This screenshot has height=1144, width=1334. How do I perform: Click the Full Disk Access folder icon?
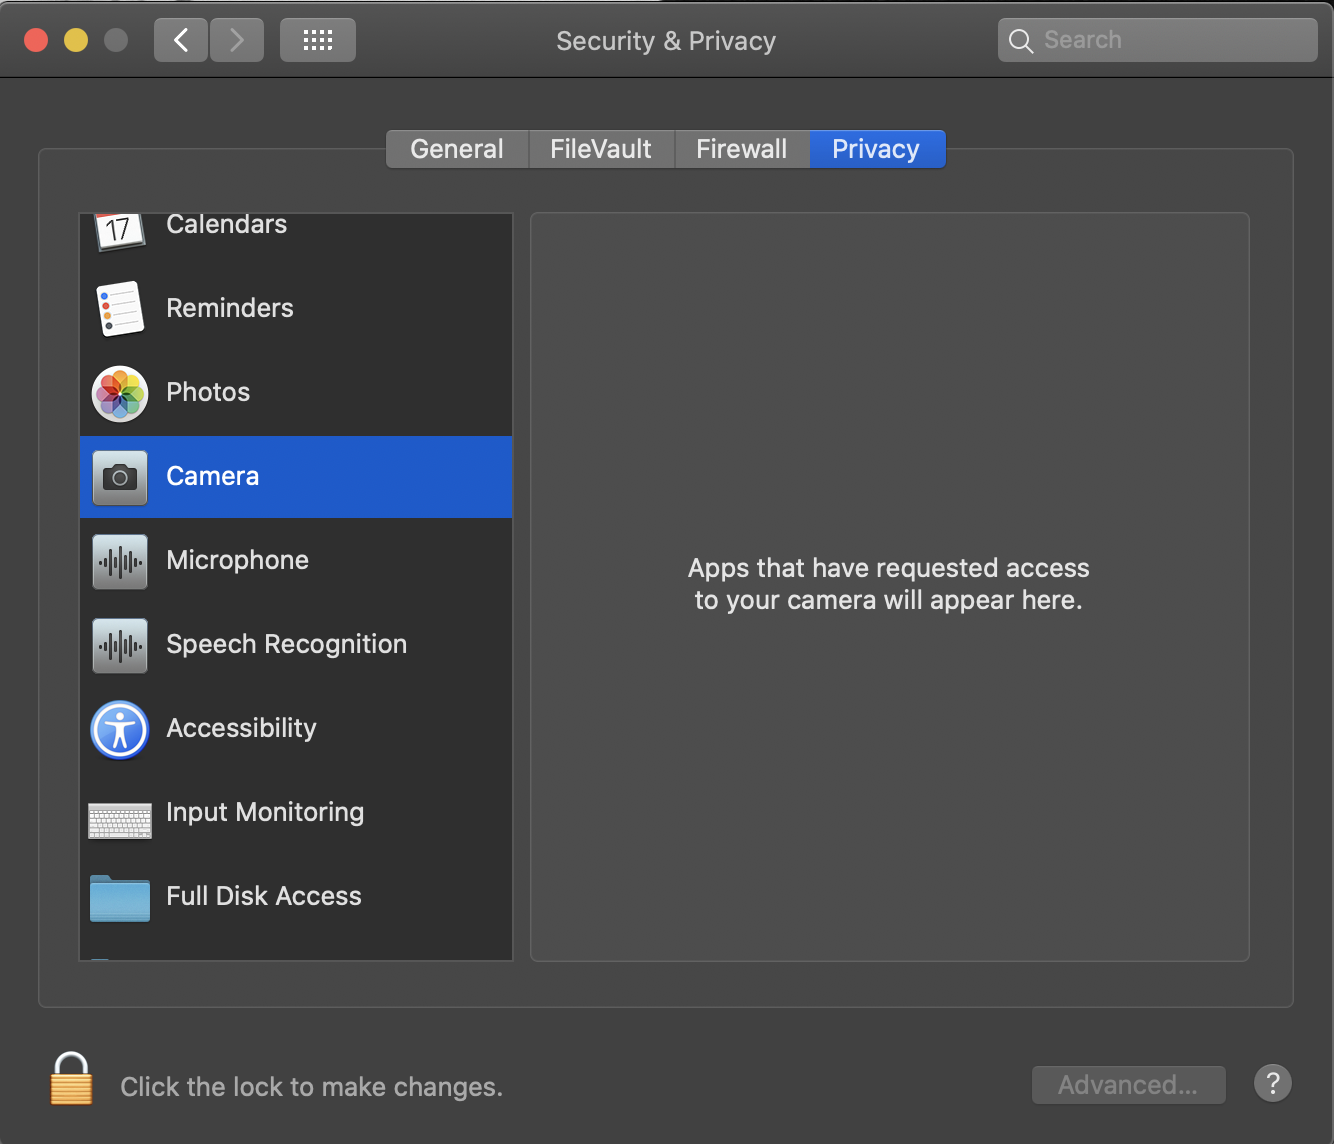(x=120, y=898)
